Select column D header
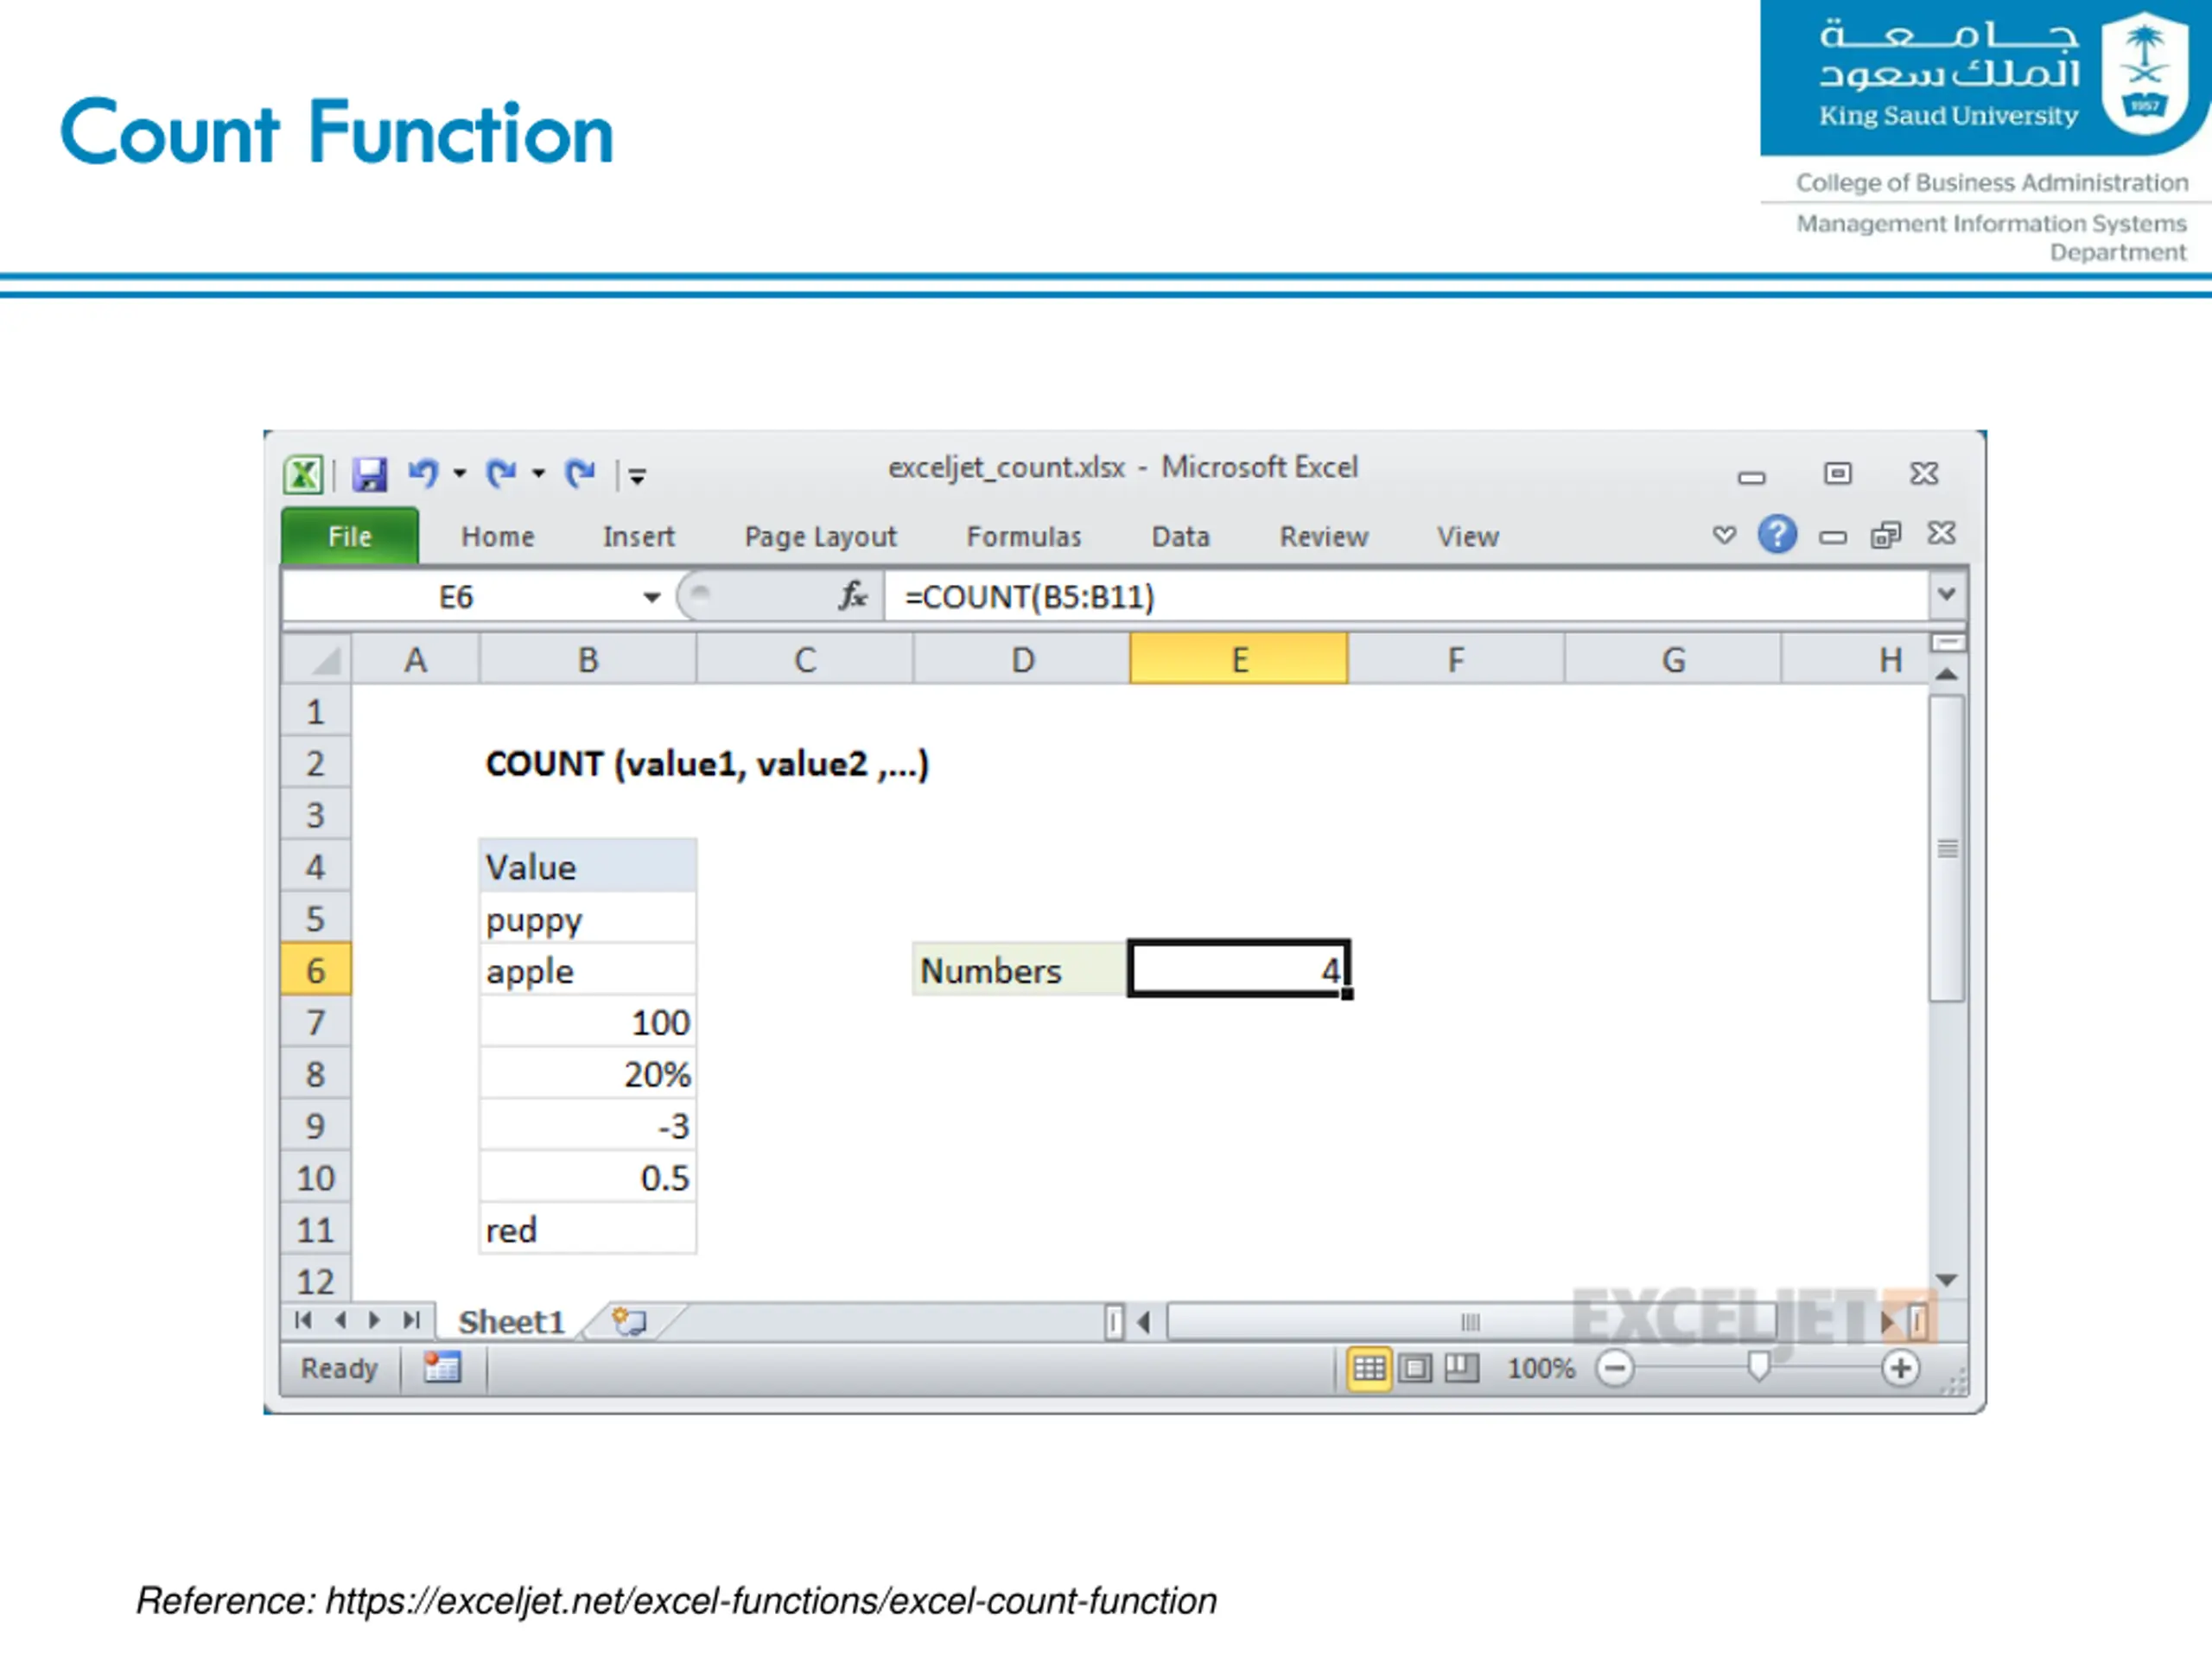2212x1659 pixels. click(1022, 660)
